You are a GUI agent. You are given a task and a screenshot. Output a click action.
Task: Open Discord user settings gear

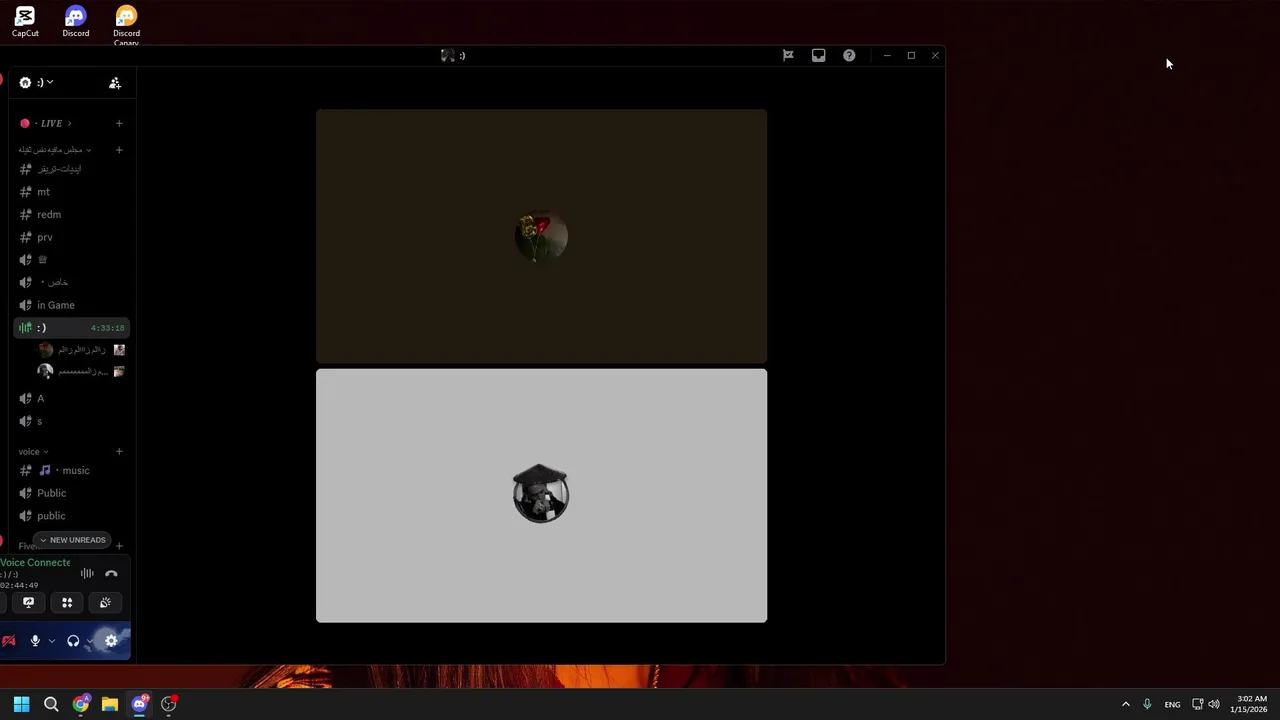[x=111, y=641]
